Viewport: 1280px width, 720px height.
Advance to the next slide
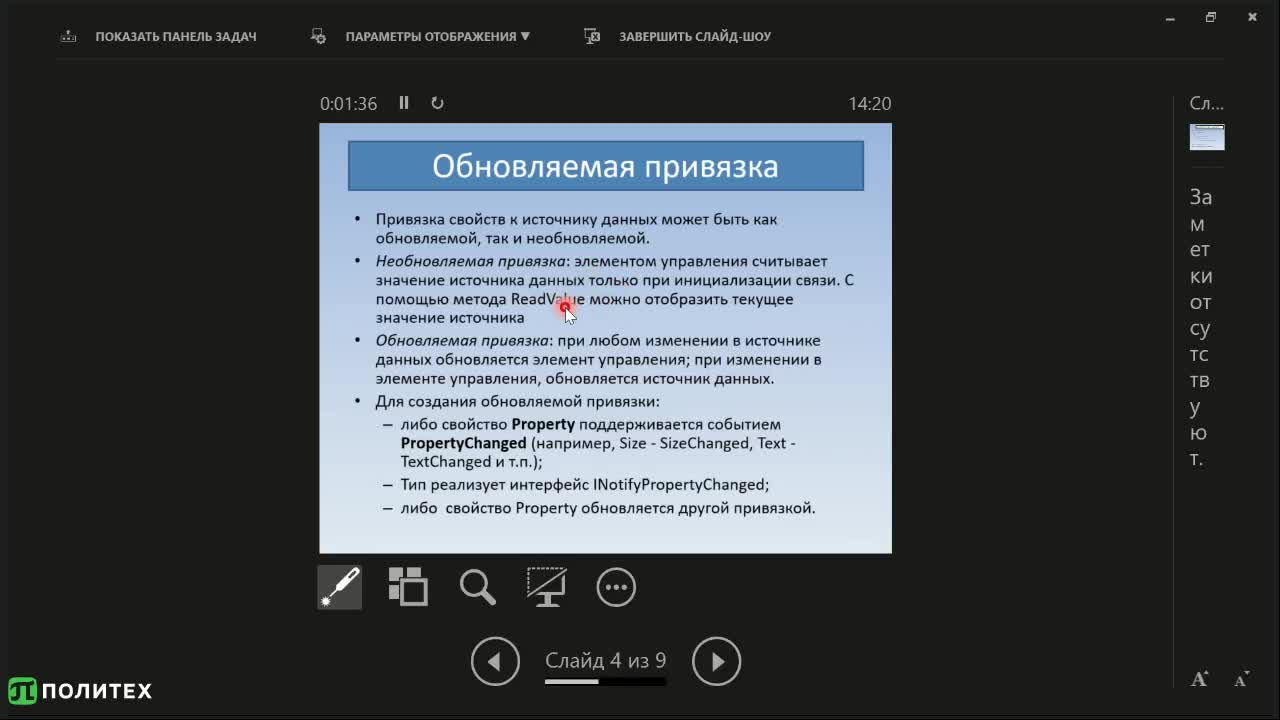tap(716, 661)
